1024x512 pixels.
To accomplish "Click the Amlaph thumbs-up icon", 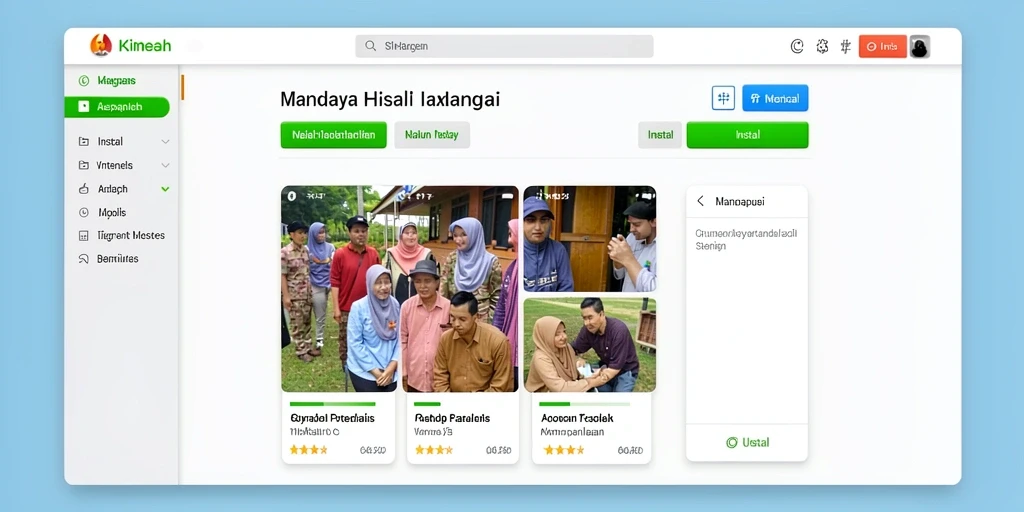I will 84,189.
